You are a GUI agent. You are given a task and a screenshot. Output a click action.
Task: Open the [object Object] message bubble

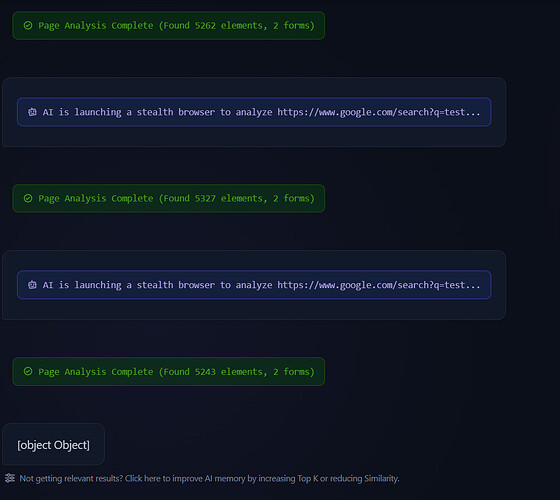click(x=54, y=445)
